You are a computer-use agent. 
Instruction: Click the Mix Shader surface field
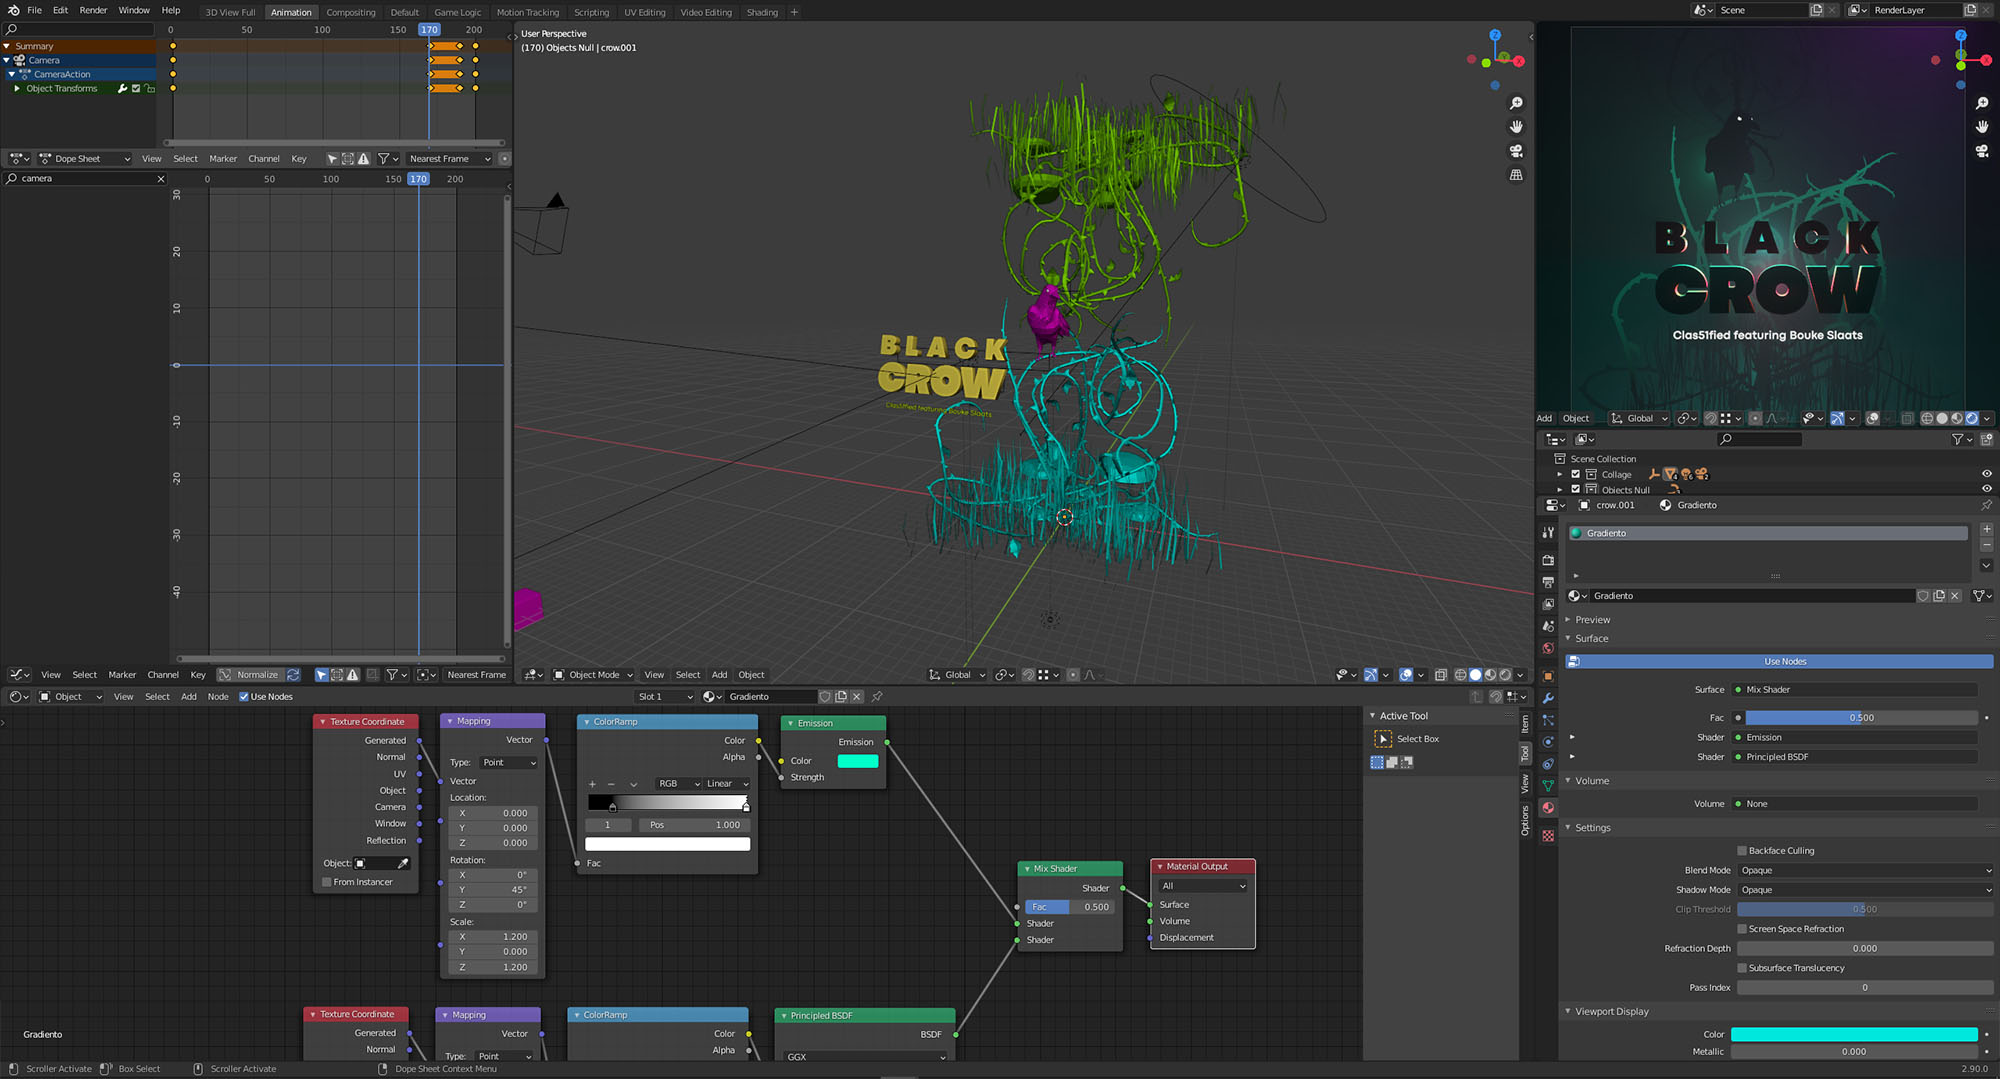point(1855,690)
